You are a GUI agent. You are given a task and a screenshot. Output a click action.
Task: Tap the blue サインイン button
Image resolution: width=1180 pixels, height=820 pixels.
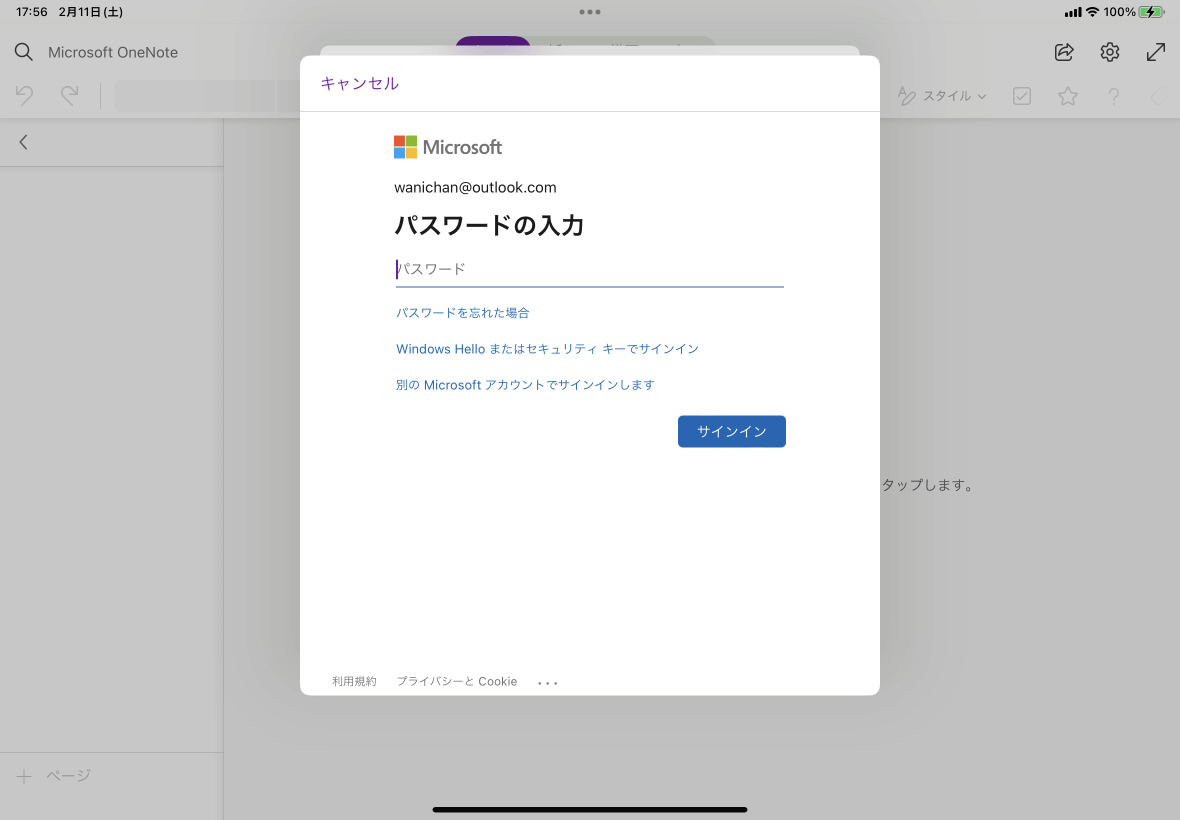click(731, 432)
